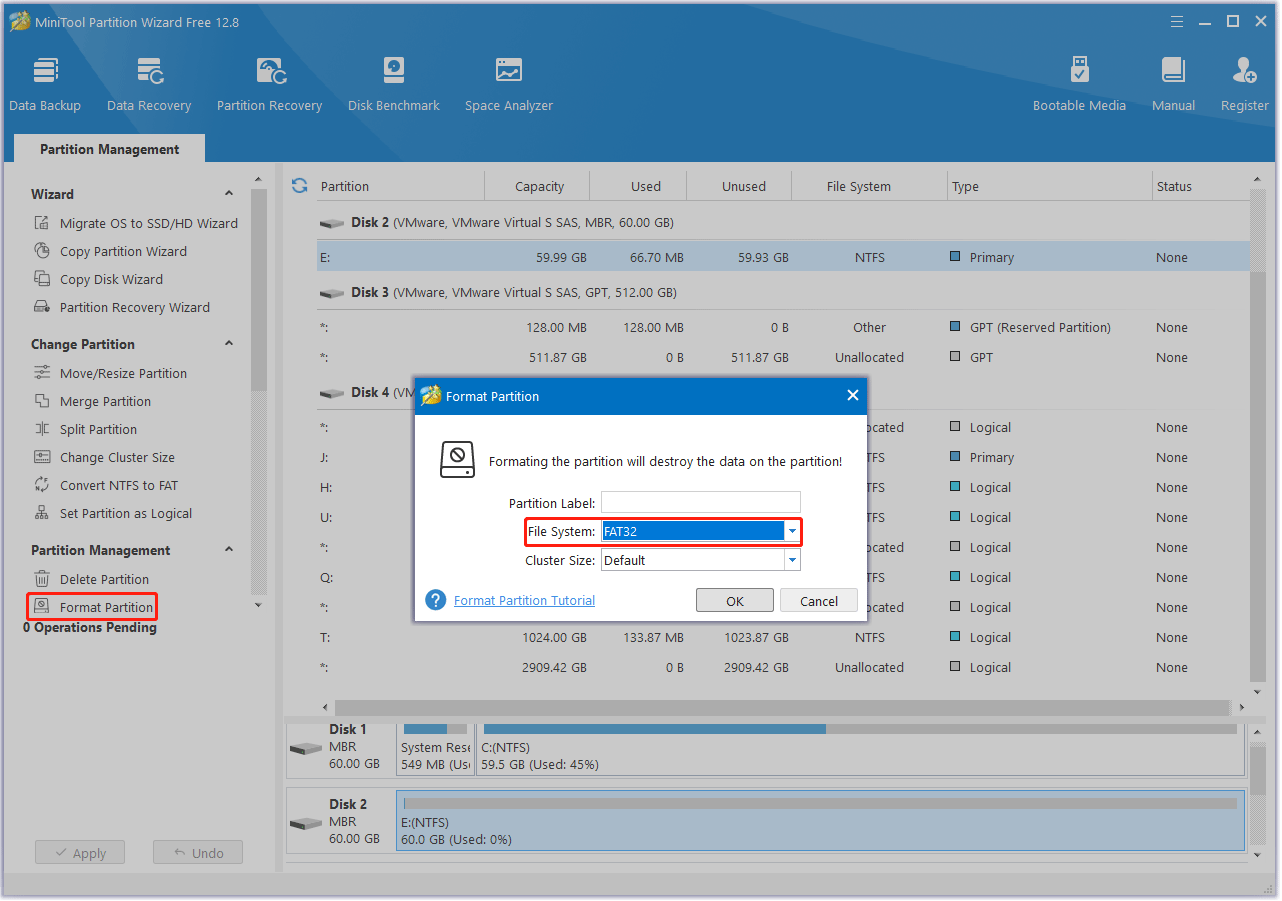Screen dimensions: 1282x901
Task: Close the Format Partition dialog
Action: point(853,396)
